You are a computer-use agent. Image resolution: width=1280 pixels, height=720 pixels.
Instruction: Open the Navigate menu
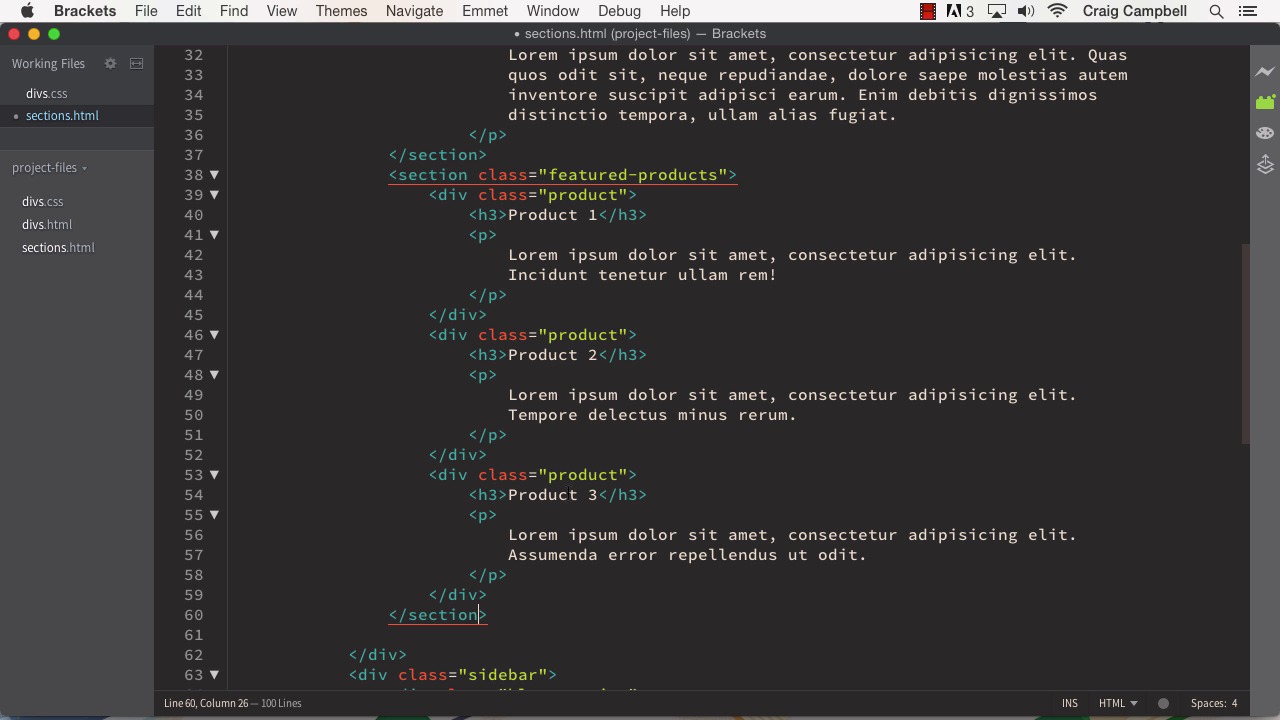tap(414, 11)
